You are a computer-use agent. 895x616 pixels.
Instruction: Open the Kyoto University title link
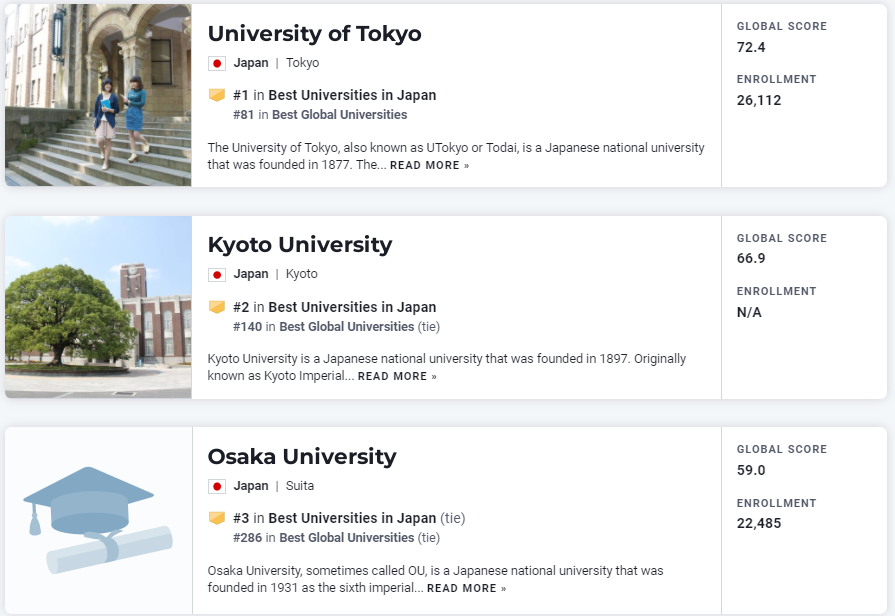(x=300, y=245)
